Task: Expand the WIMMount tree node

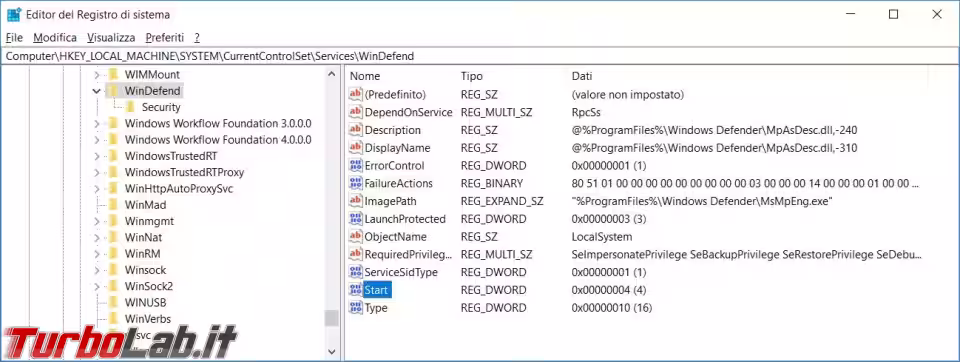Action: (x=96, y=75)
